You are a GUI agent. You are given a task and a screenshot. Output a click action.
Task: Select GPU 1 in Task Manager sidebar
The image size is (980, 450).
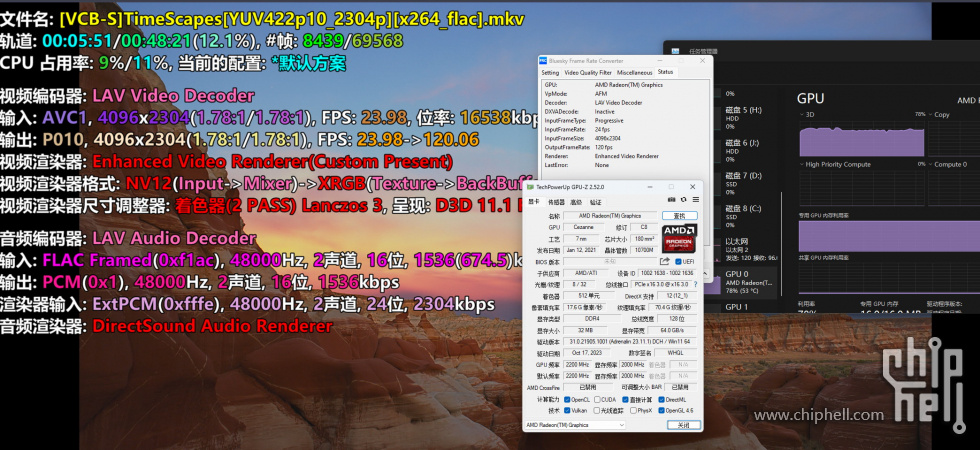[x=748, y=308]
